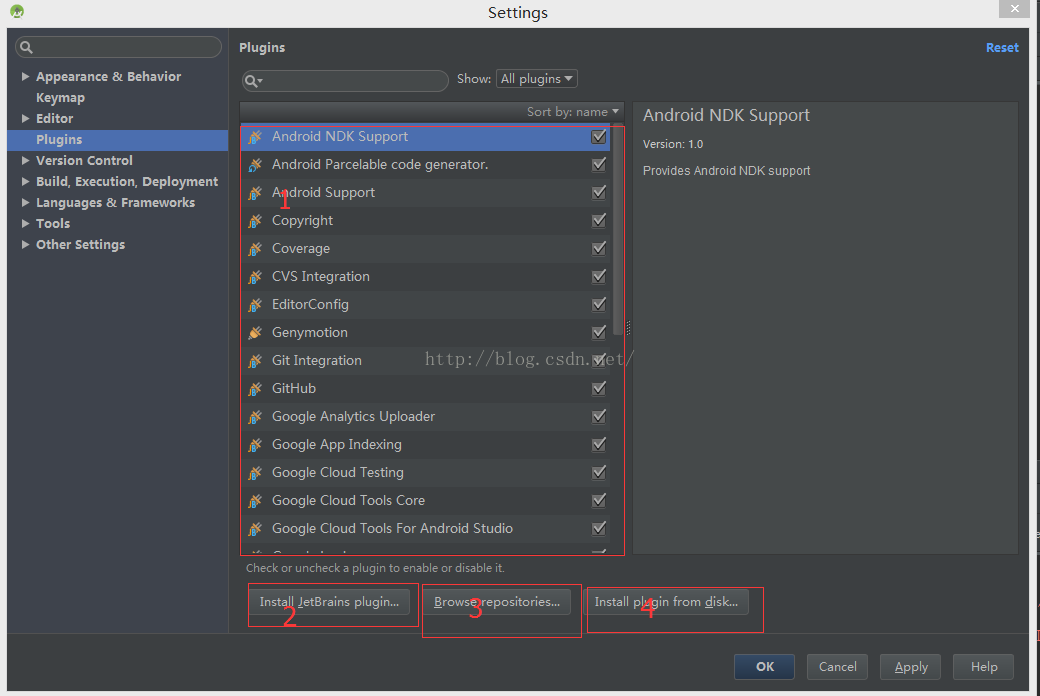
Task: Click the Cancel button
Action: [x=837, y=667]
